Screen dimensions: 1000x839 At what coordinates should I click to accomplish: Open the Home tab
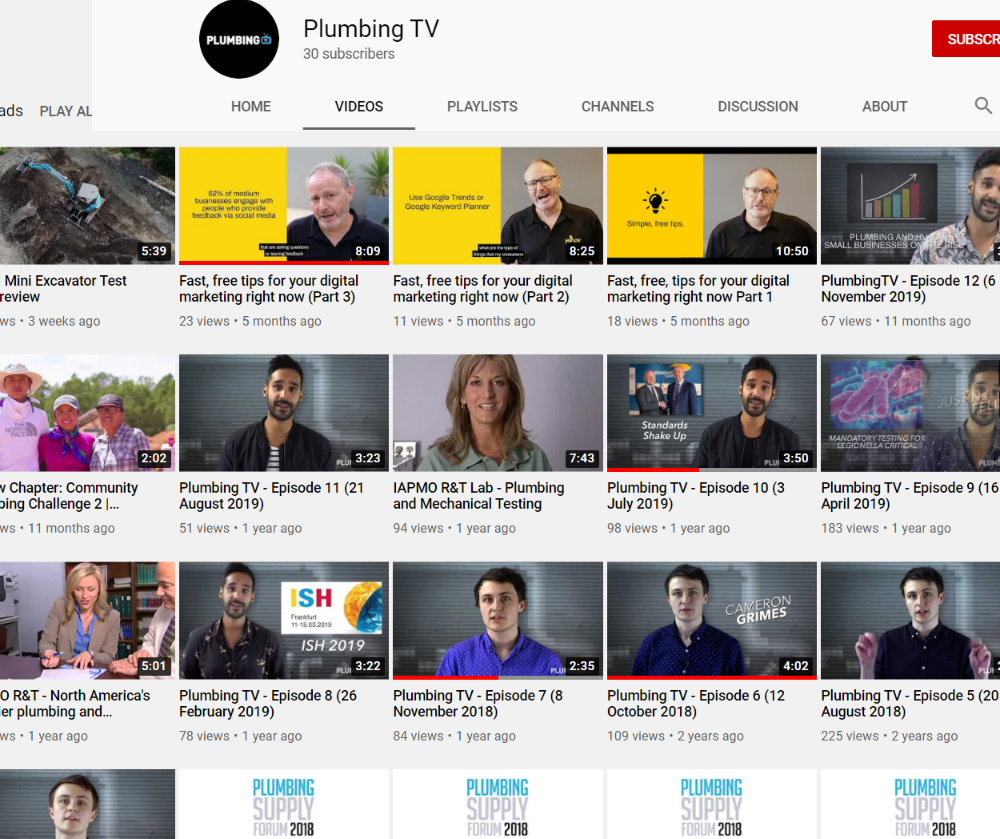(x=251, y=106)
